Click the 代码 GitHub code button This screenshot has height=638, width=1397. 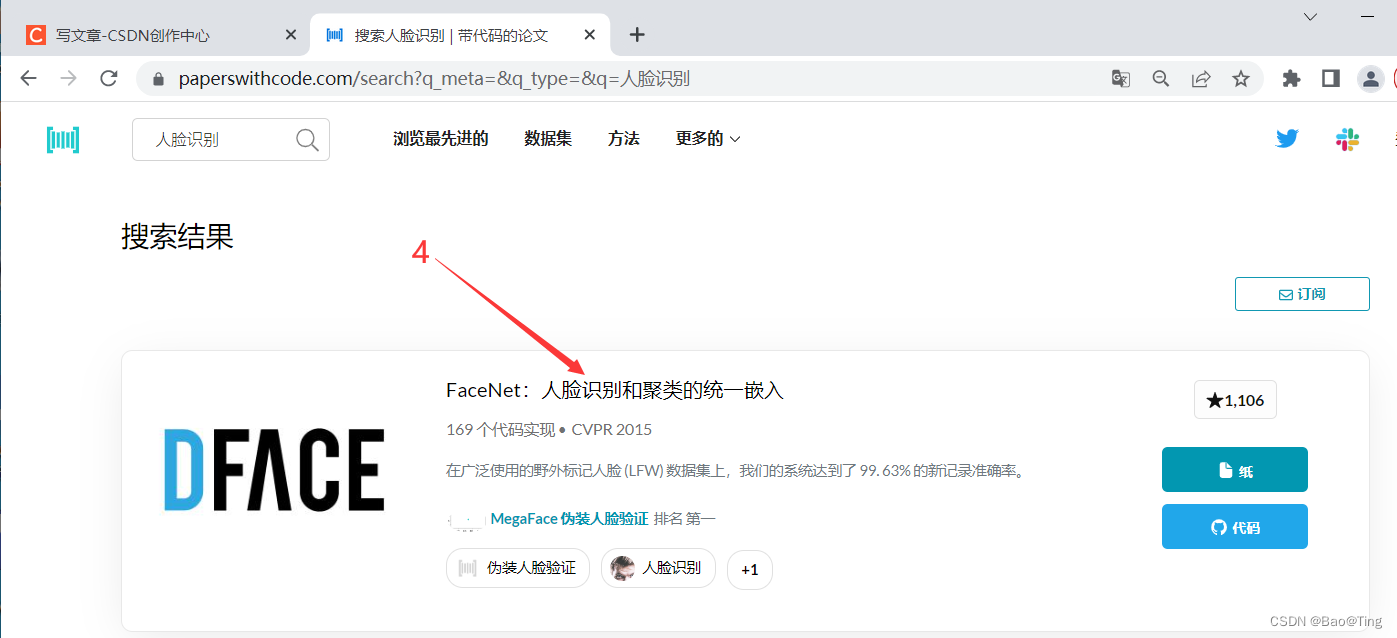(1235, 527)
